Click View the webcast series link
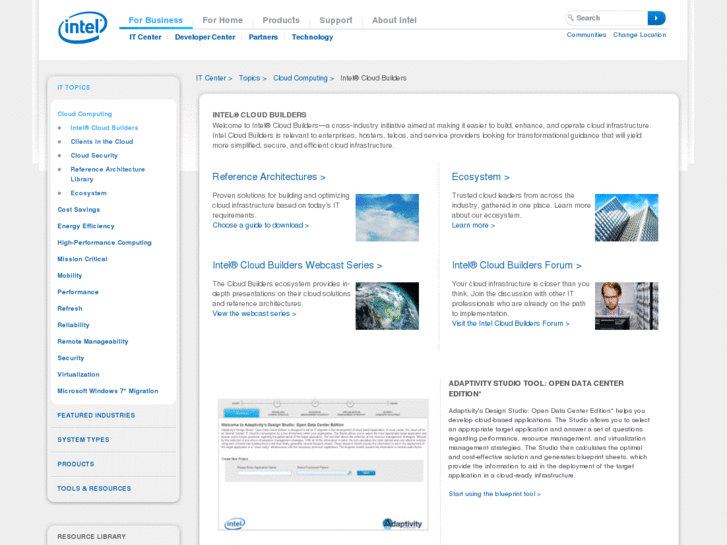 pos(254,314)
